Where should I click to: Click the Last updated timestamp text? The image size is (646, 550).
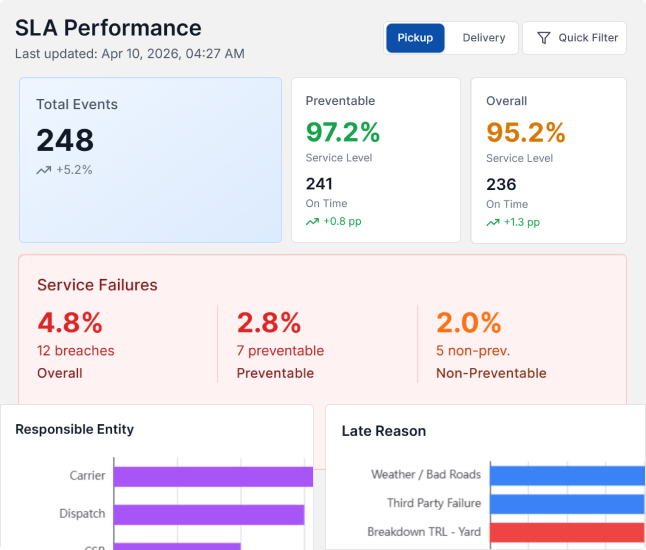[x=130, y=54]
